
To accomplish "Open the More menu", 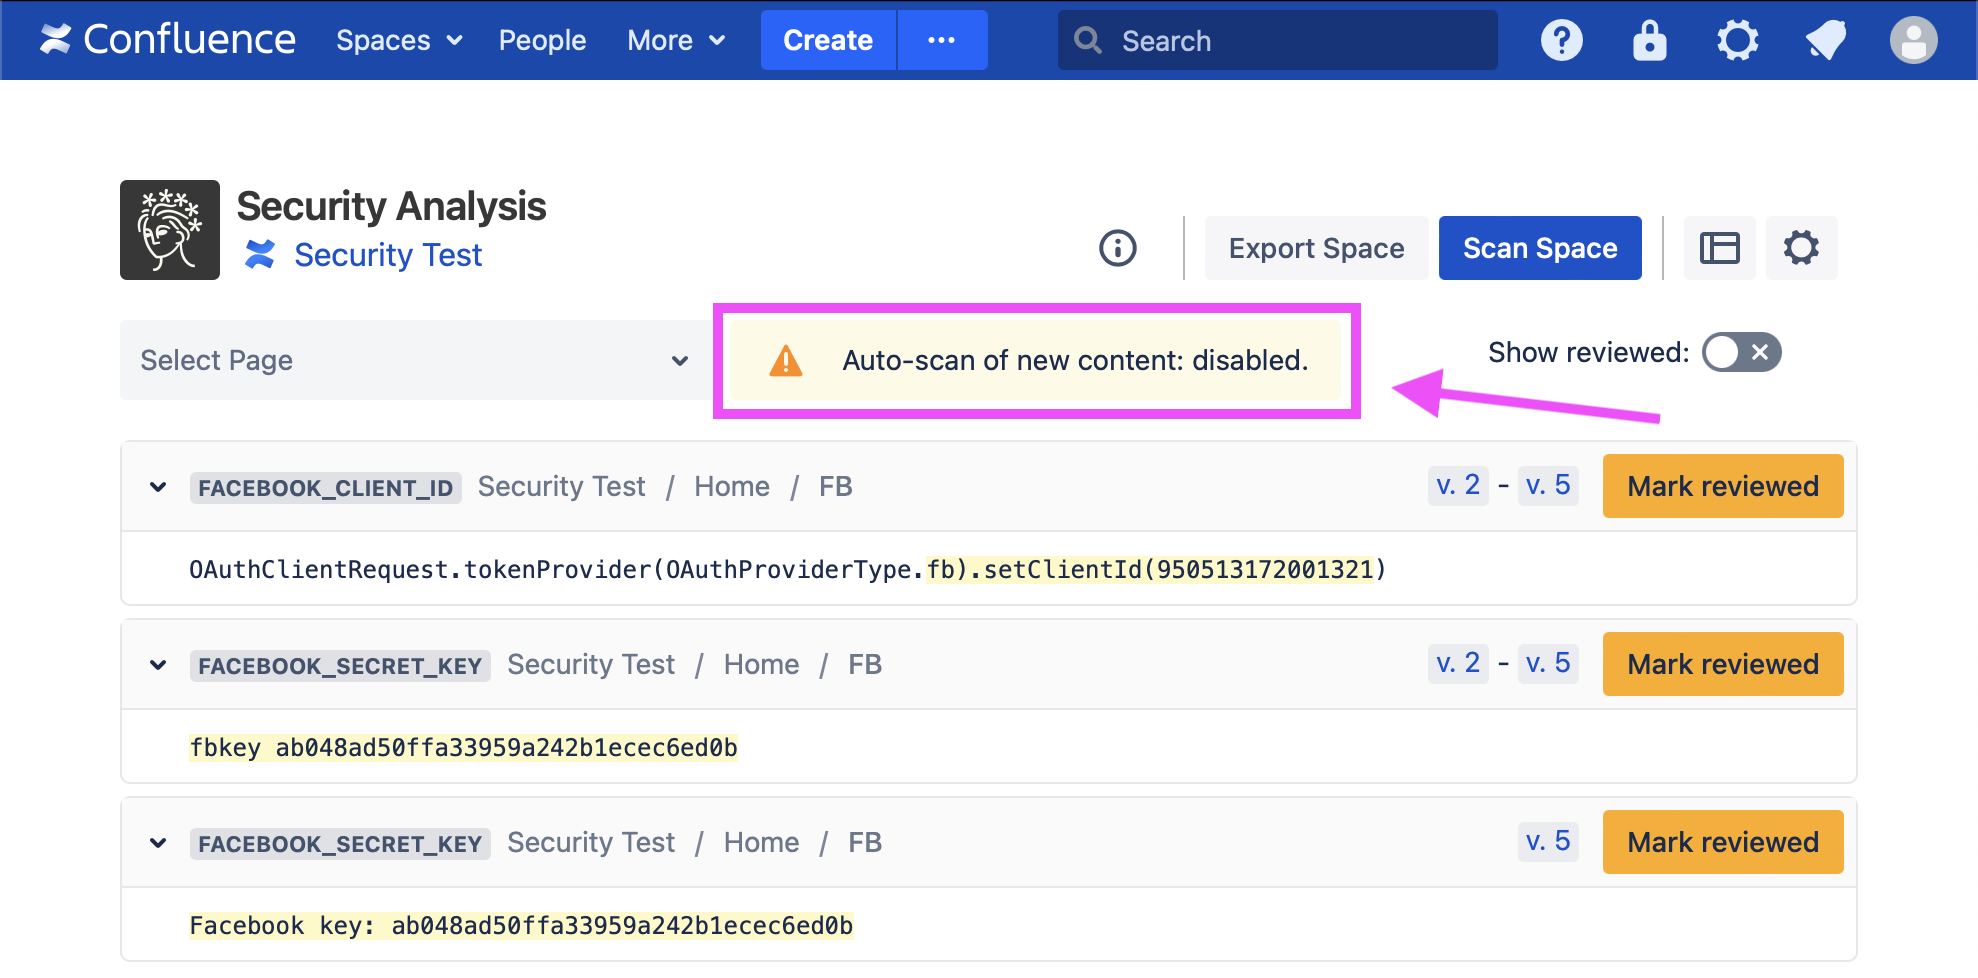I will pos(675,41).
